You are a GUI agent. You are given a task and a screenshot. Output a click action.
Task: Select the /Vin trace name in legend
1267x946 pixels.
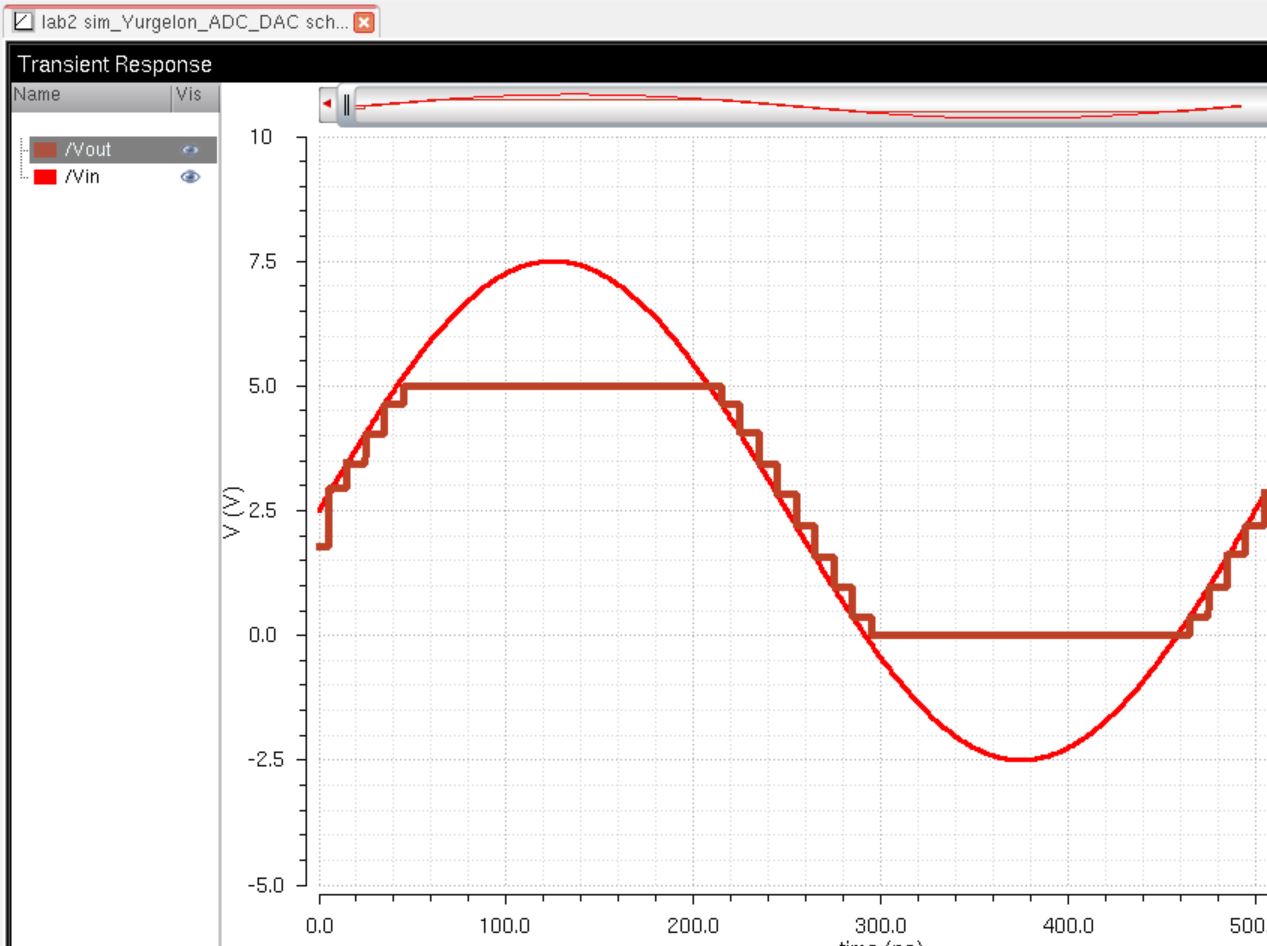(x=82, y=177)
